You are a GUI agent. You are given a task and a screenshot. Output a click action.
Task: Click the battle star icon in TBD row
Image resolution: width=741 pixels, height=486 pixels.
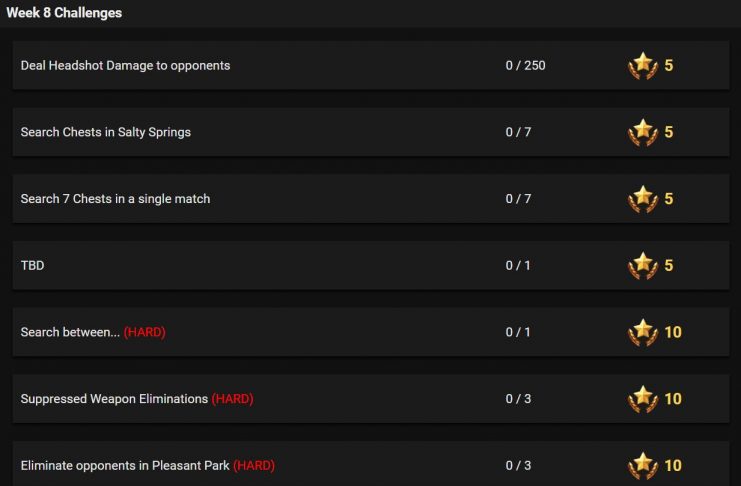point(643,265)
